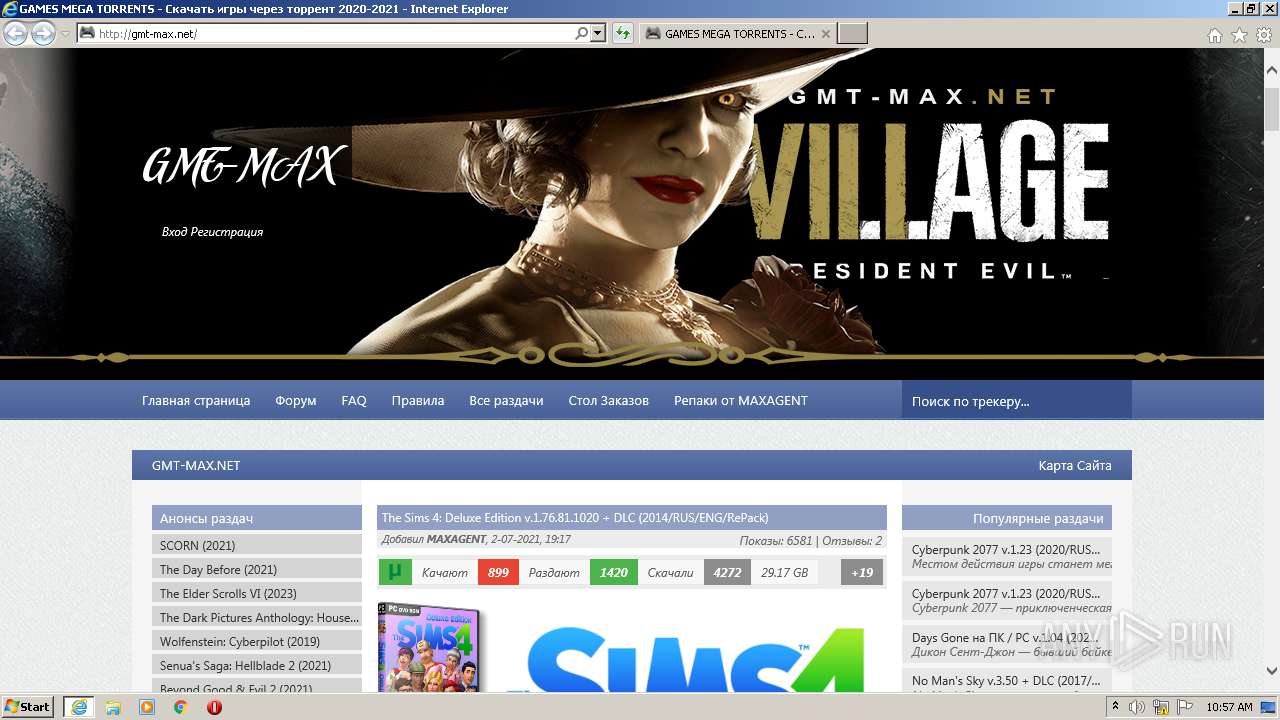
Task: Open Стол Заказов menu item
Action: [x=609, y=400]
